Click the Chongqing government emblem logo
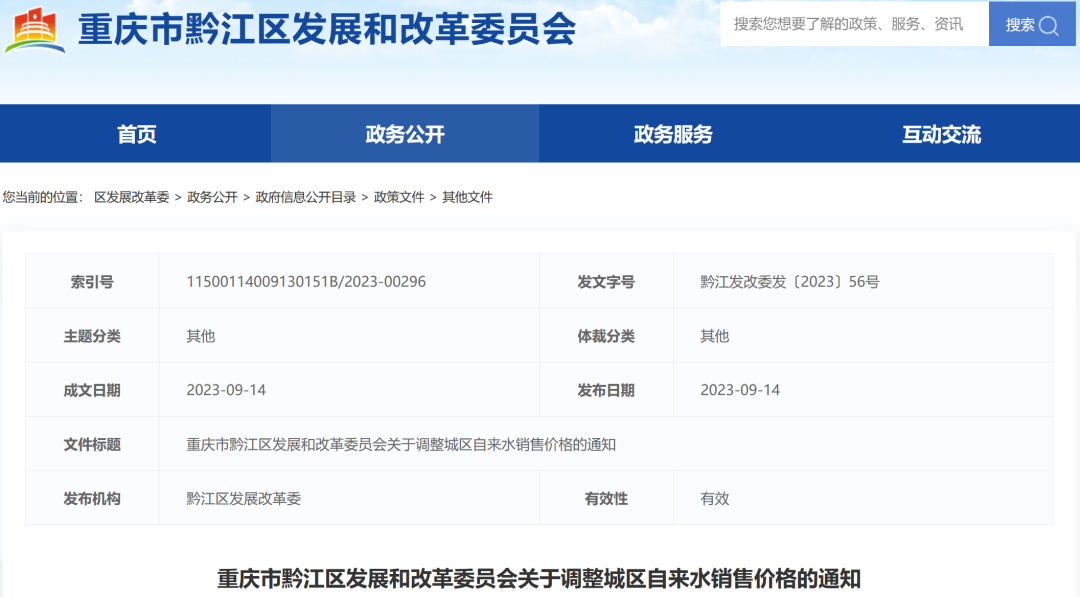 pos(35,29)
